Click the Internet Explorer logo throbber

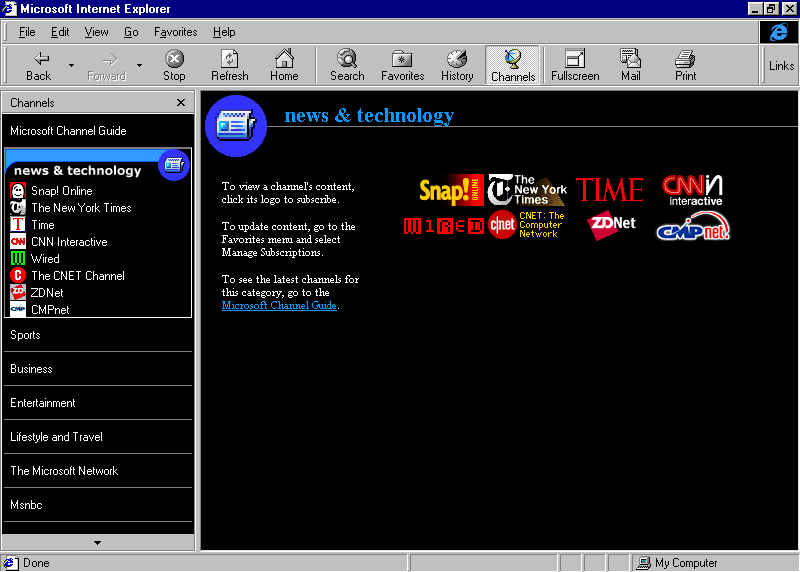(x=779, y=32)
